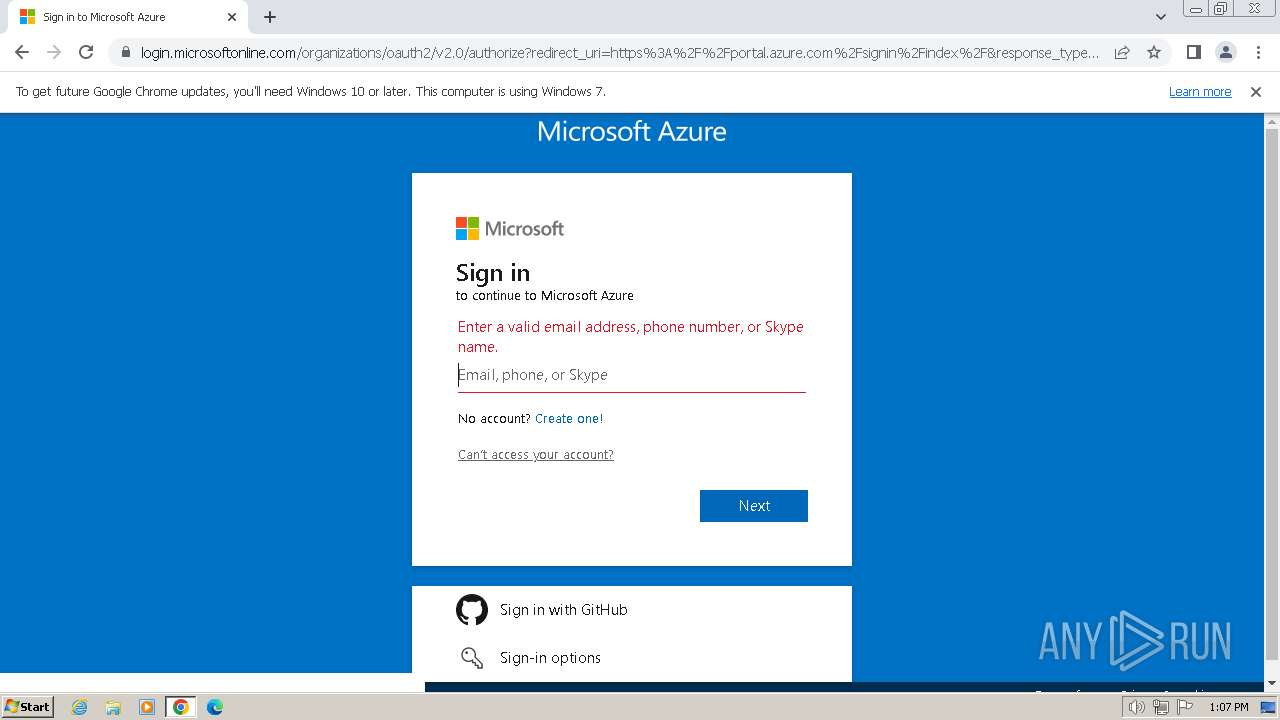Click the volume speaker tray icon
Image resolution: width=1280 pixels, height=720 pixels.
pyautogui.click(x=1137, y=707)
